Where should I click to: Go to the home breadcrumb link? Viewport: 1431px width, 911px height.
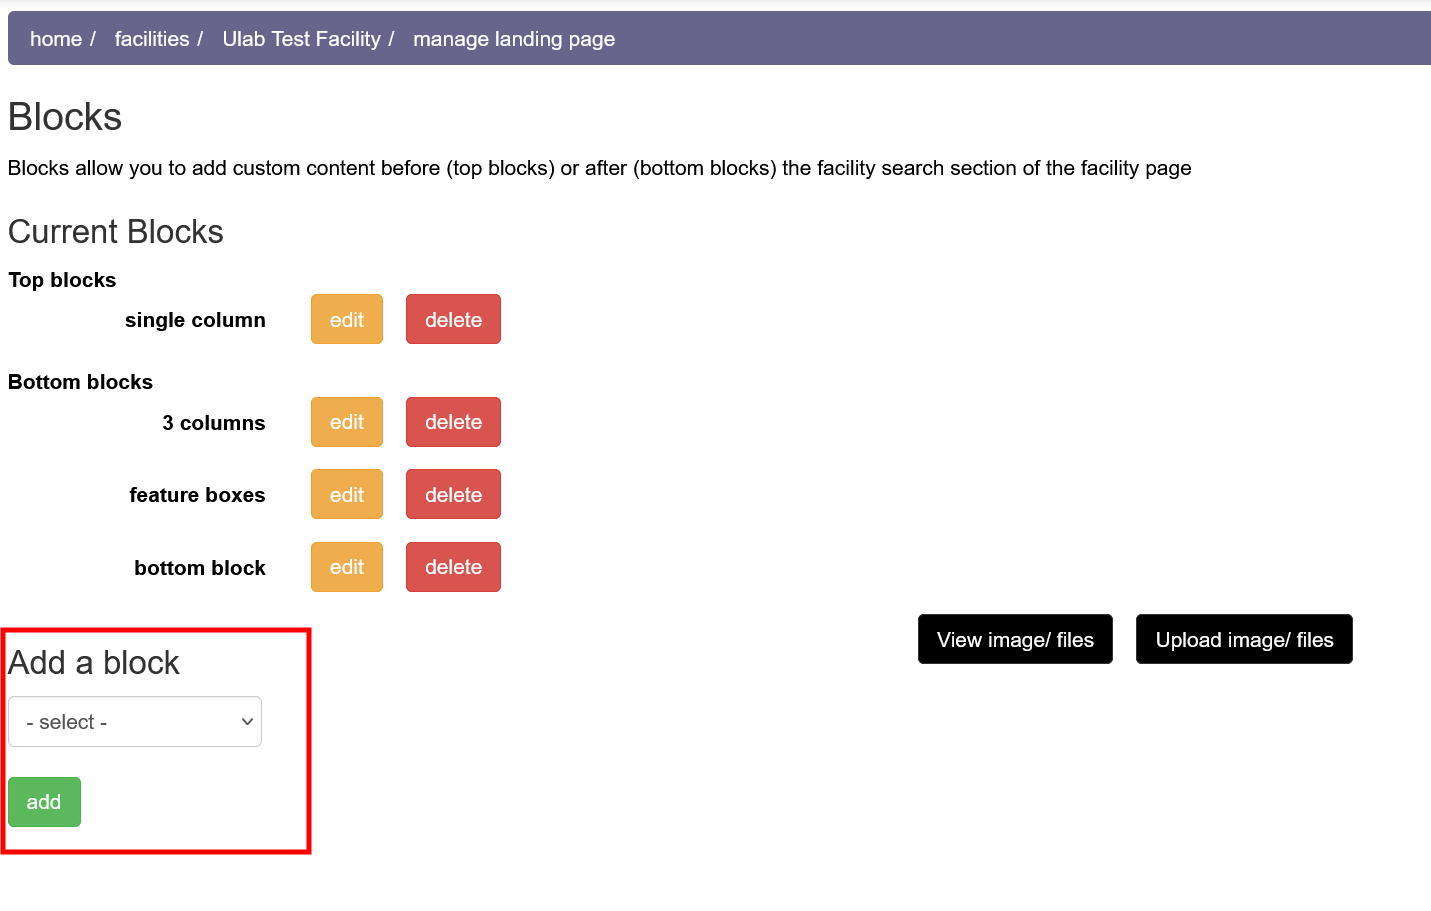pos(55,39)
